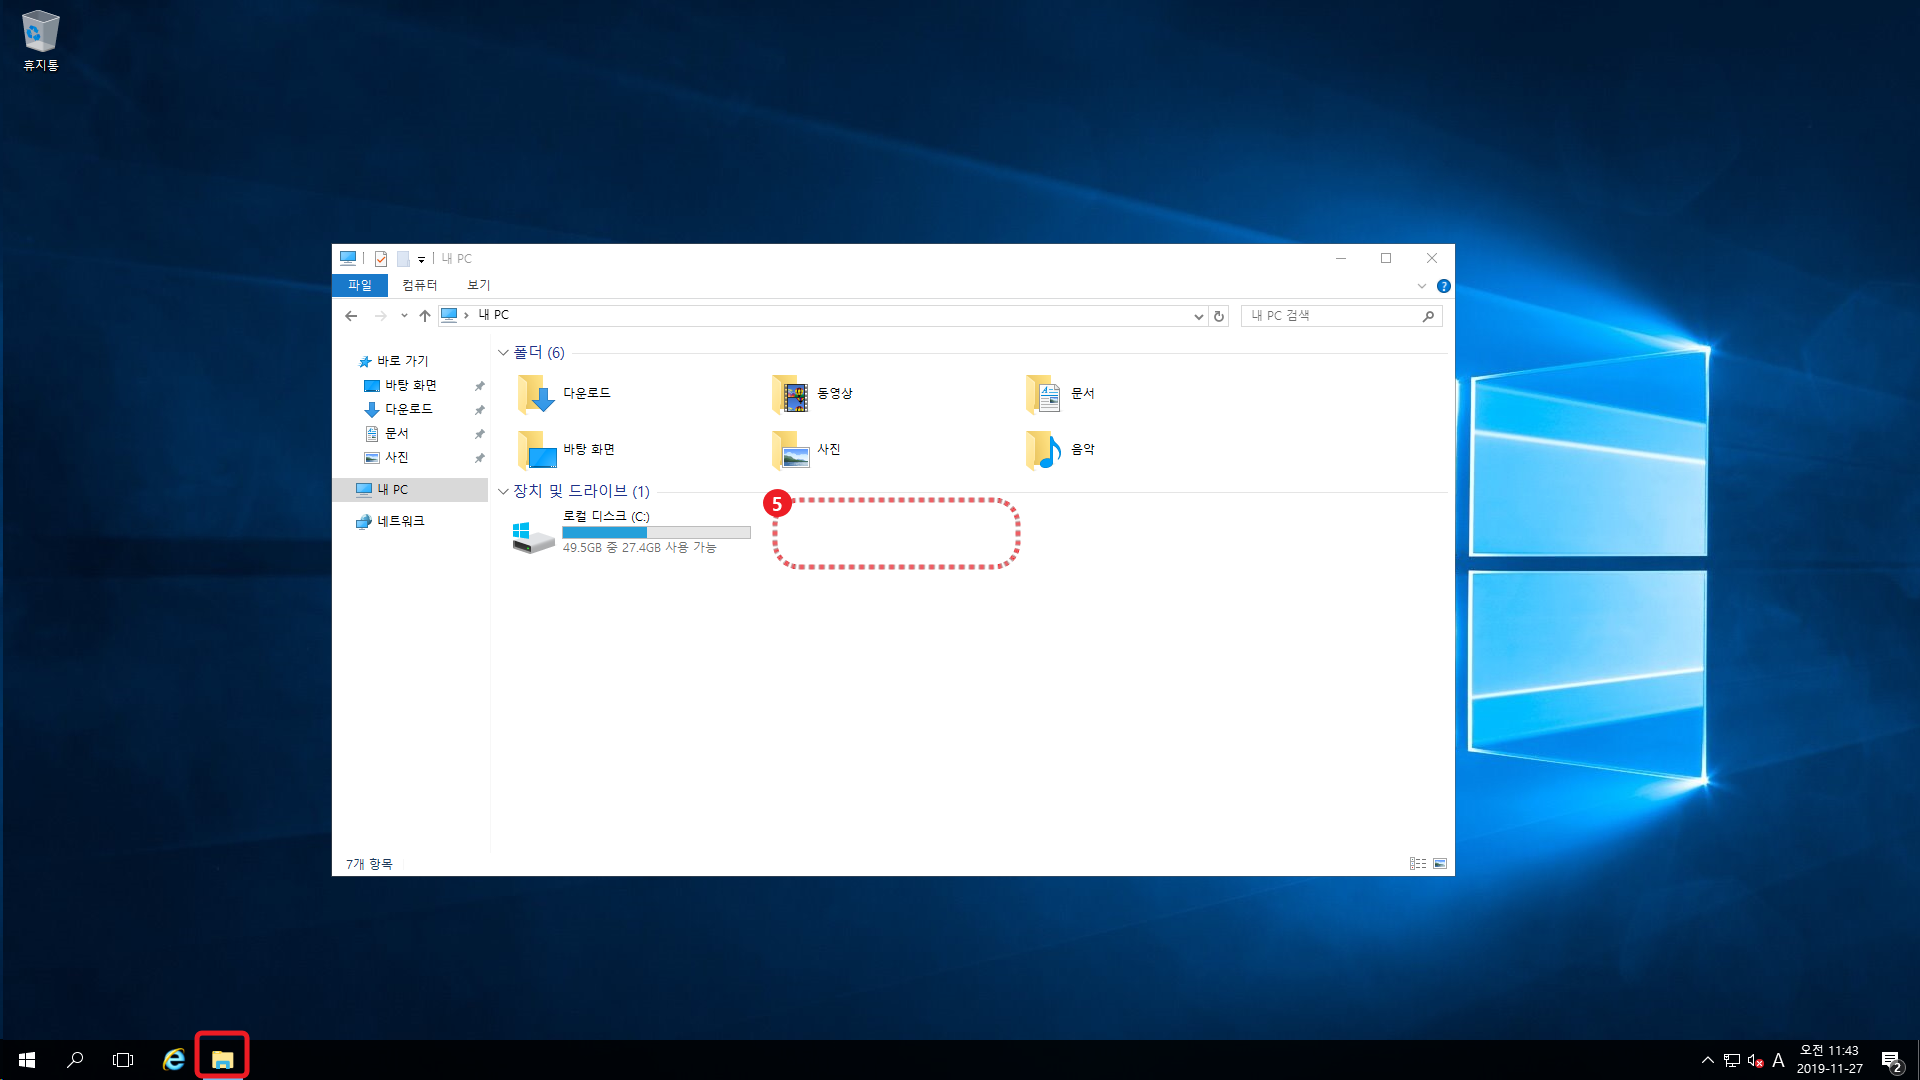This screenshot has height=1080, width=1920.
Task: Open the 보기 ribbon tab
Action: (479, 286)
